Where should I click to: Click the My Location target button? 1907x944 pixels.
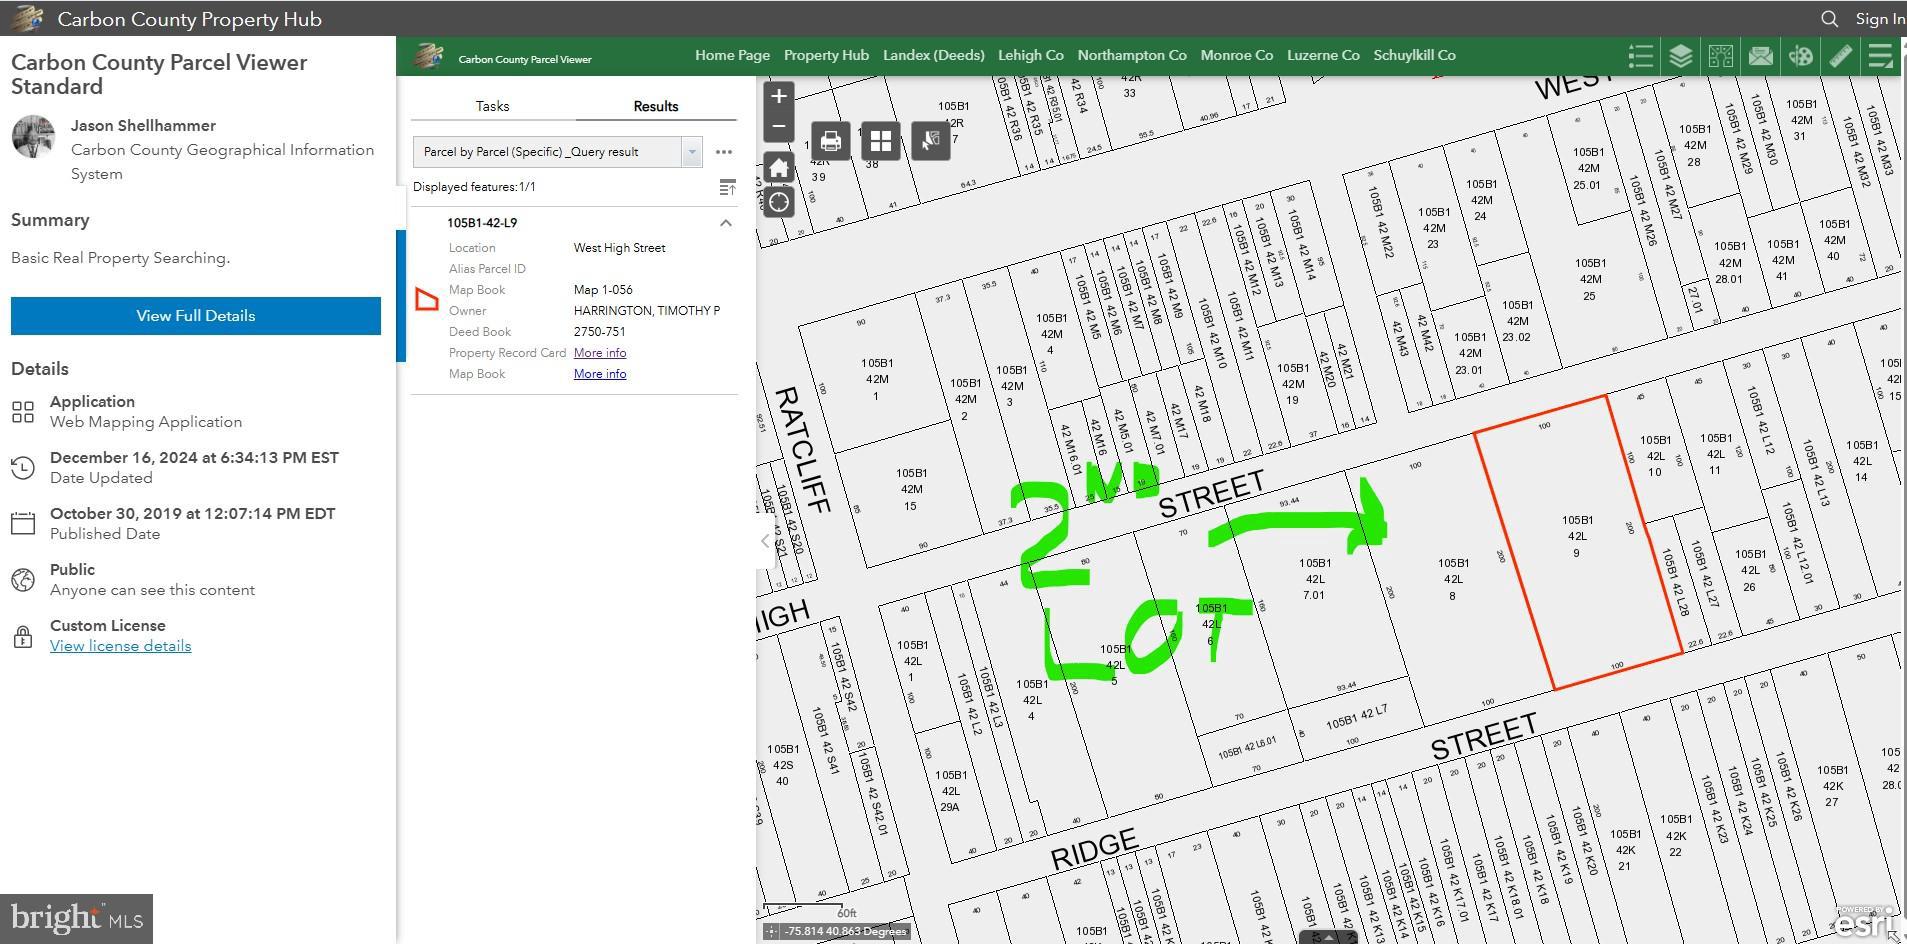coord(778,202)
